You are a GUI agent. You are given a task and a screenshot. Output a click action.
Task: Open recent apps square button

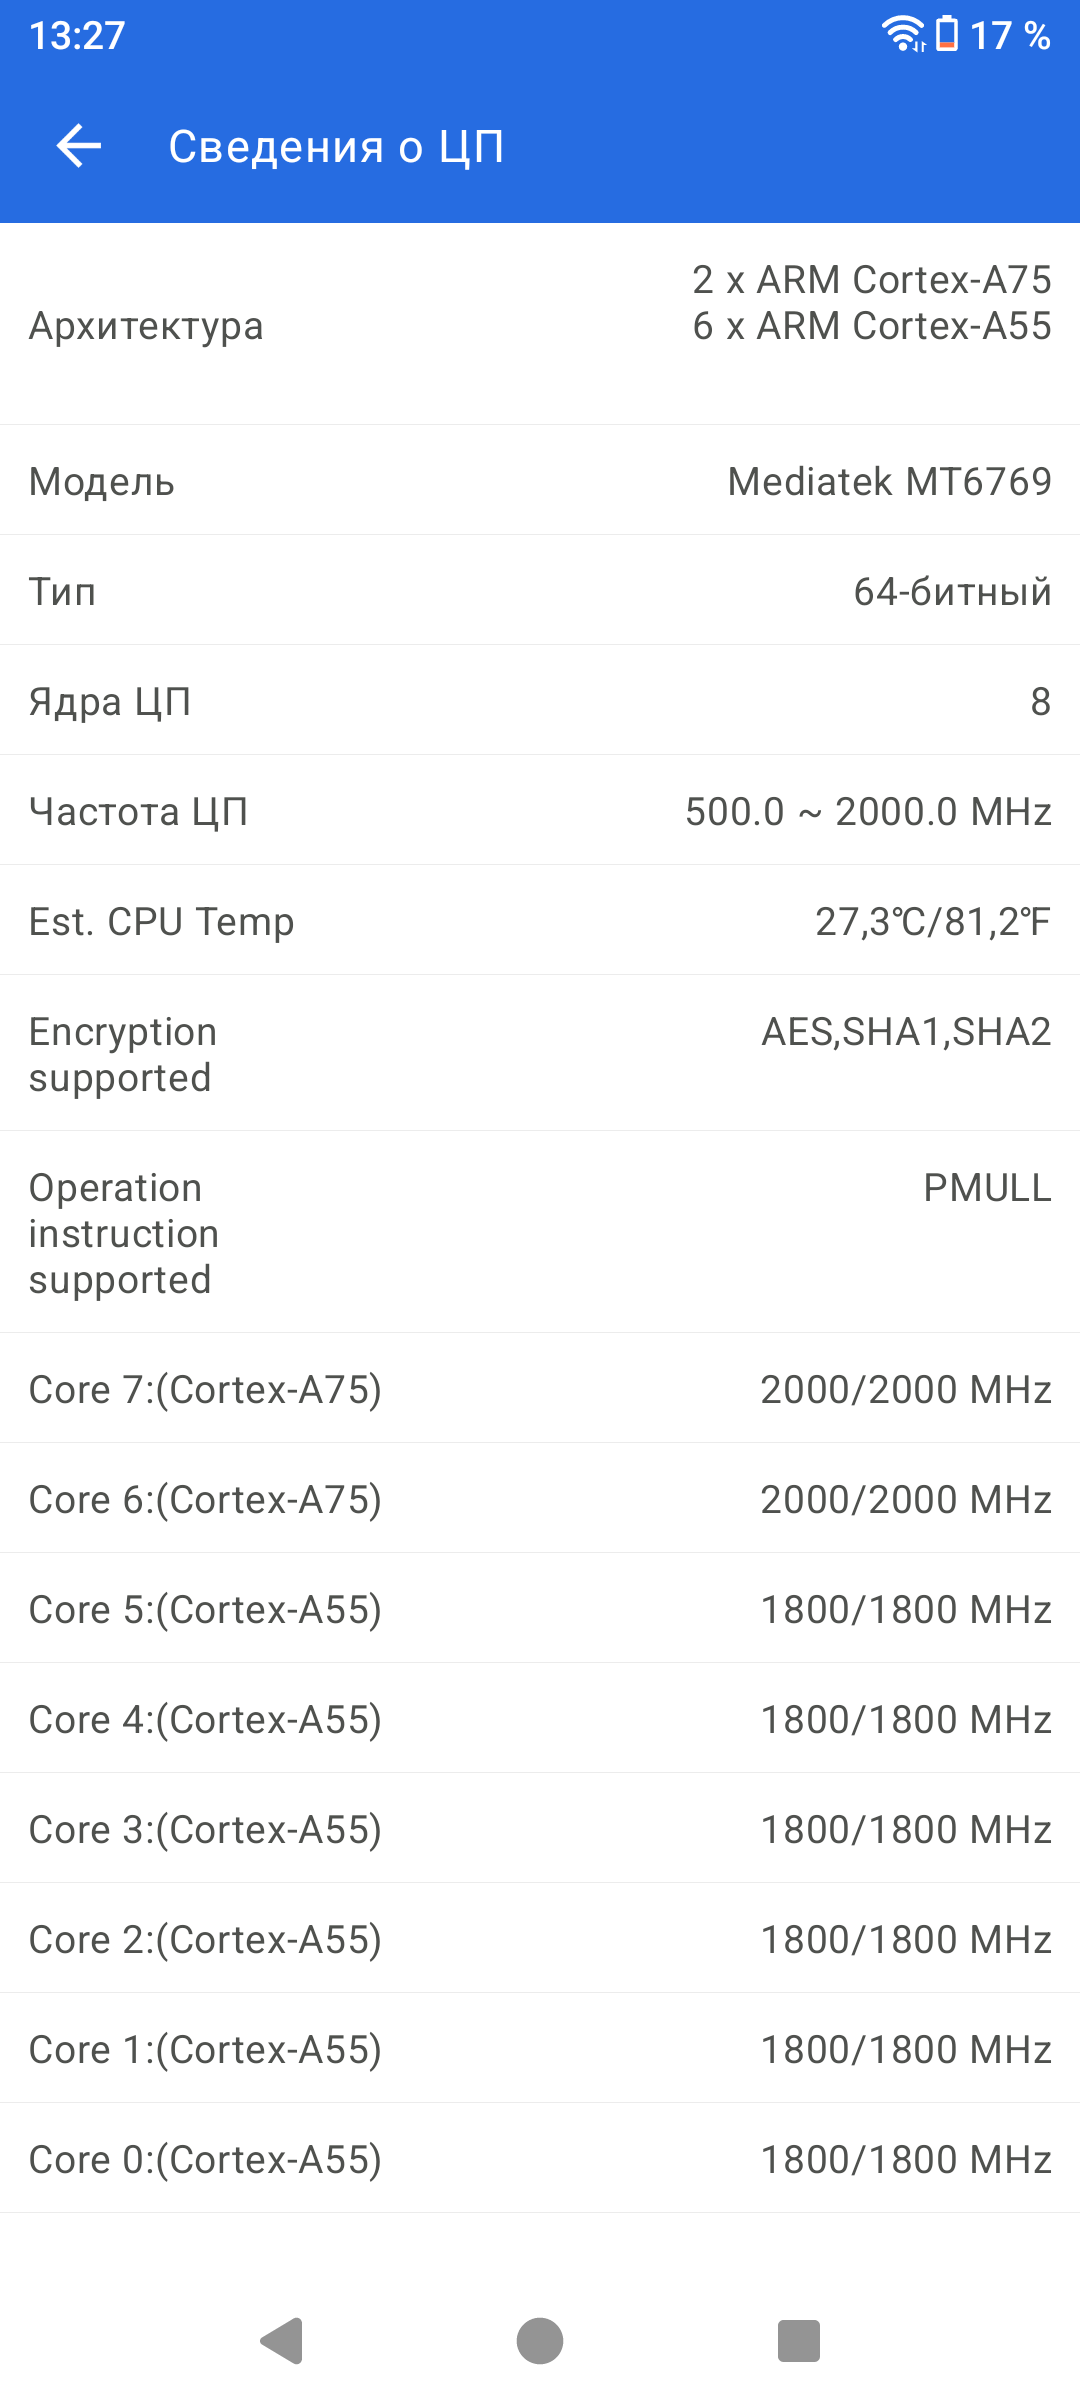coord(798,2341)
